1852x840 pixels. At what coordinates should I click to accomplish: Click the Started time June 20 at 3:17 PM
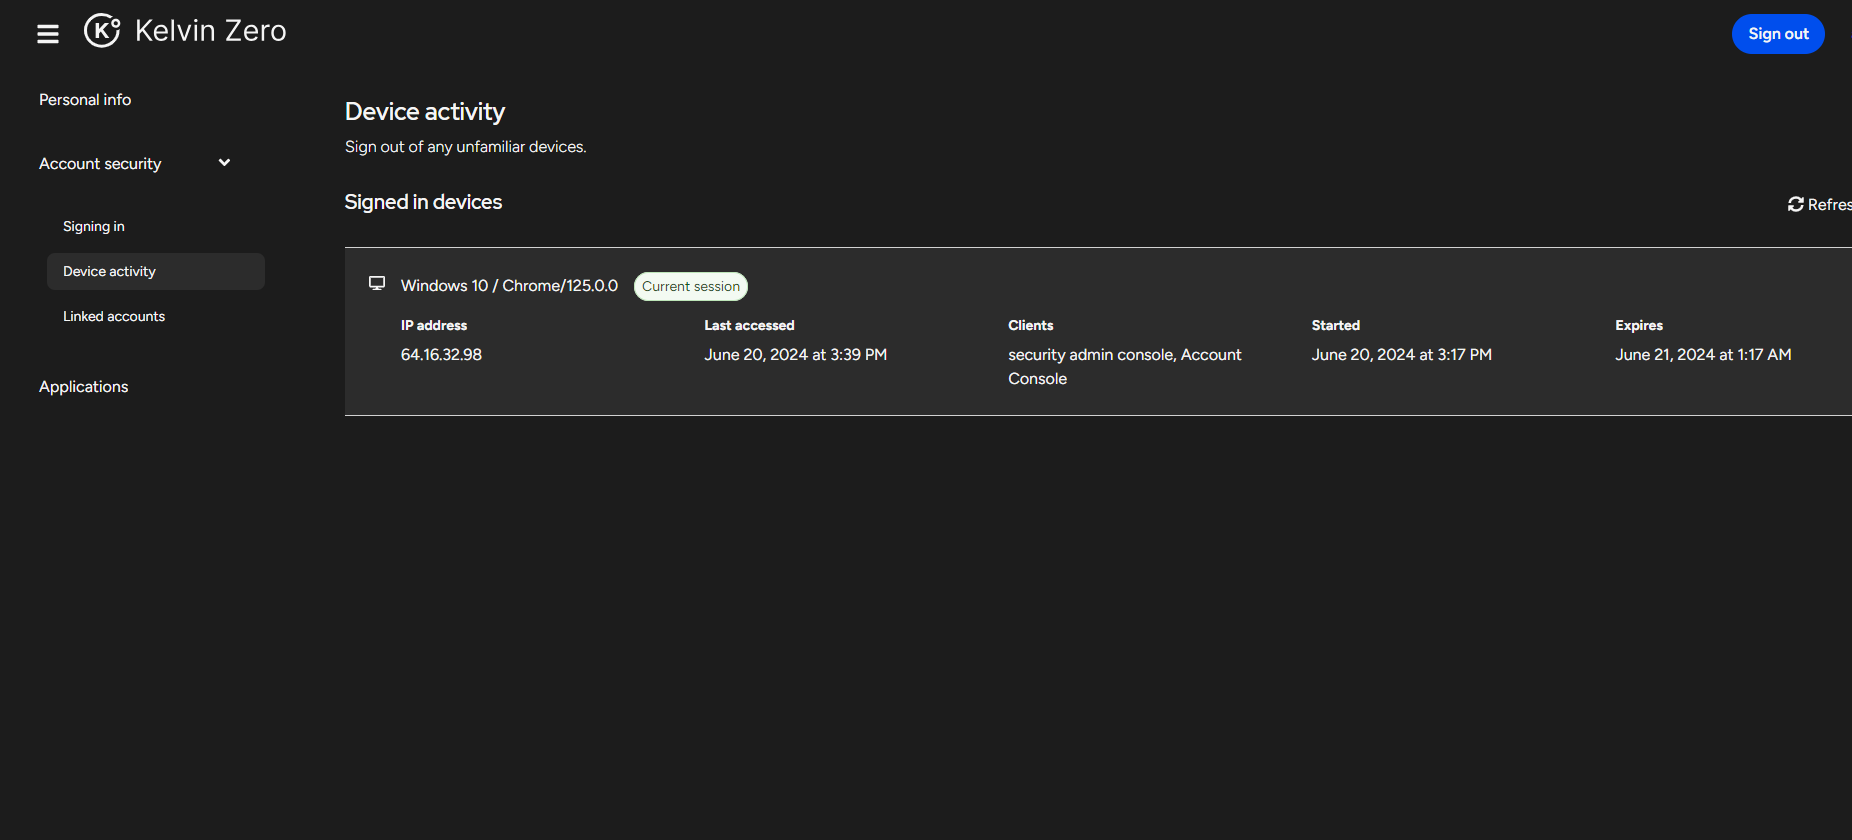(x=1401, y=355)
